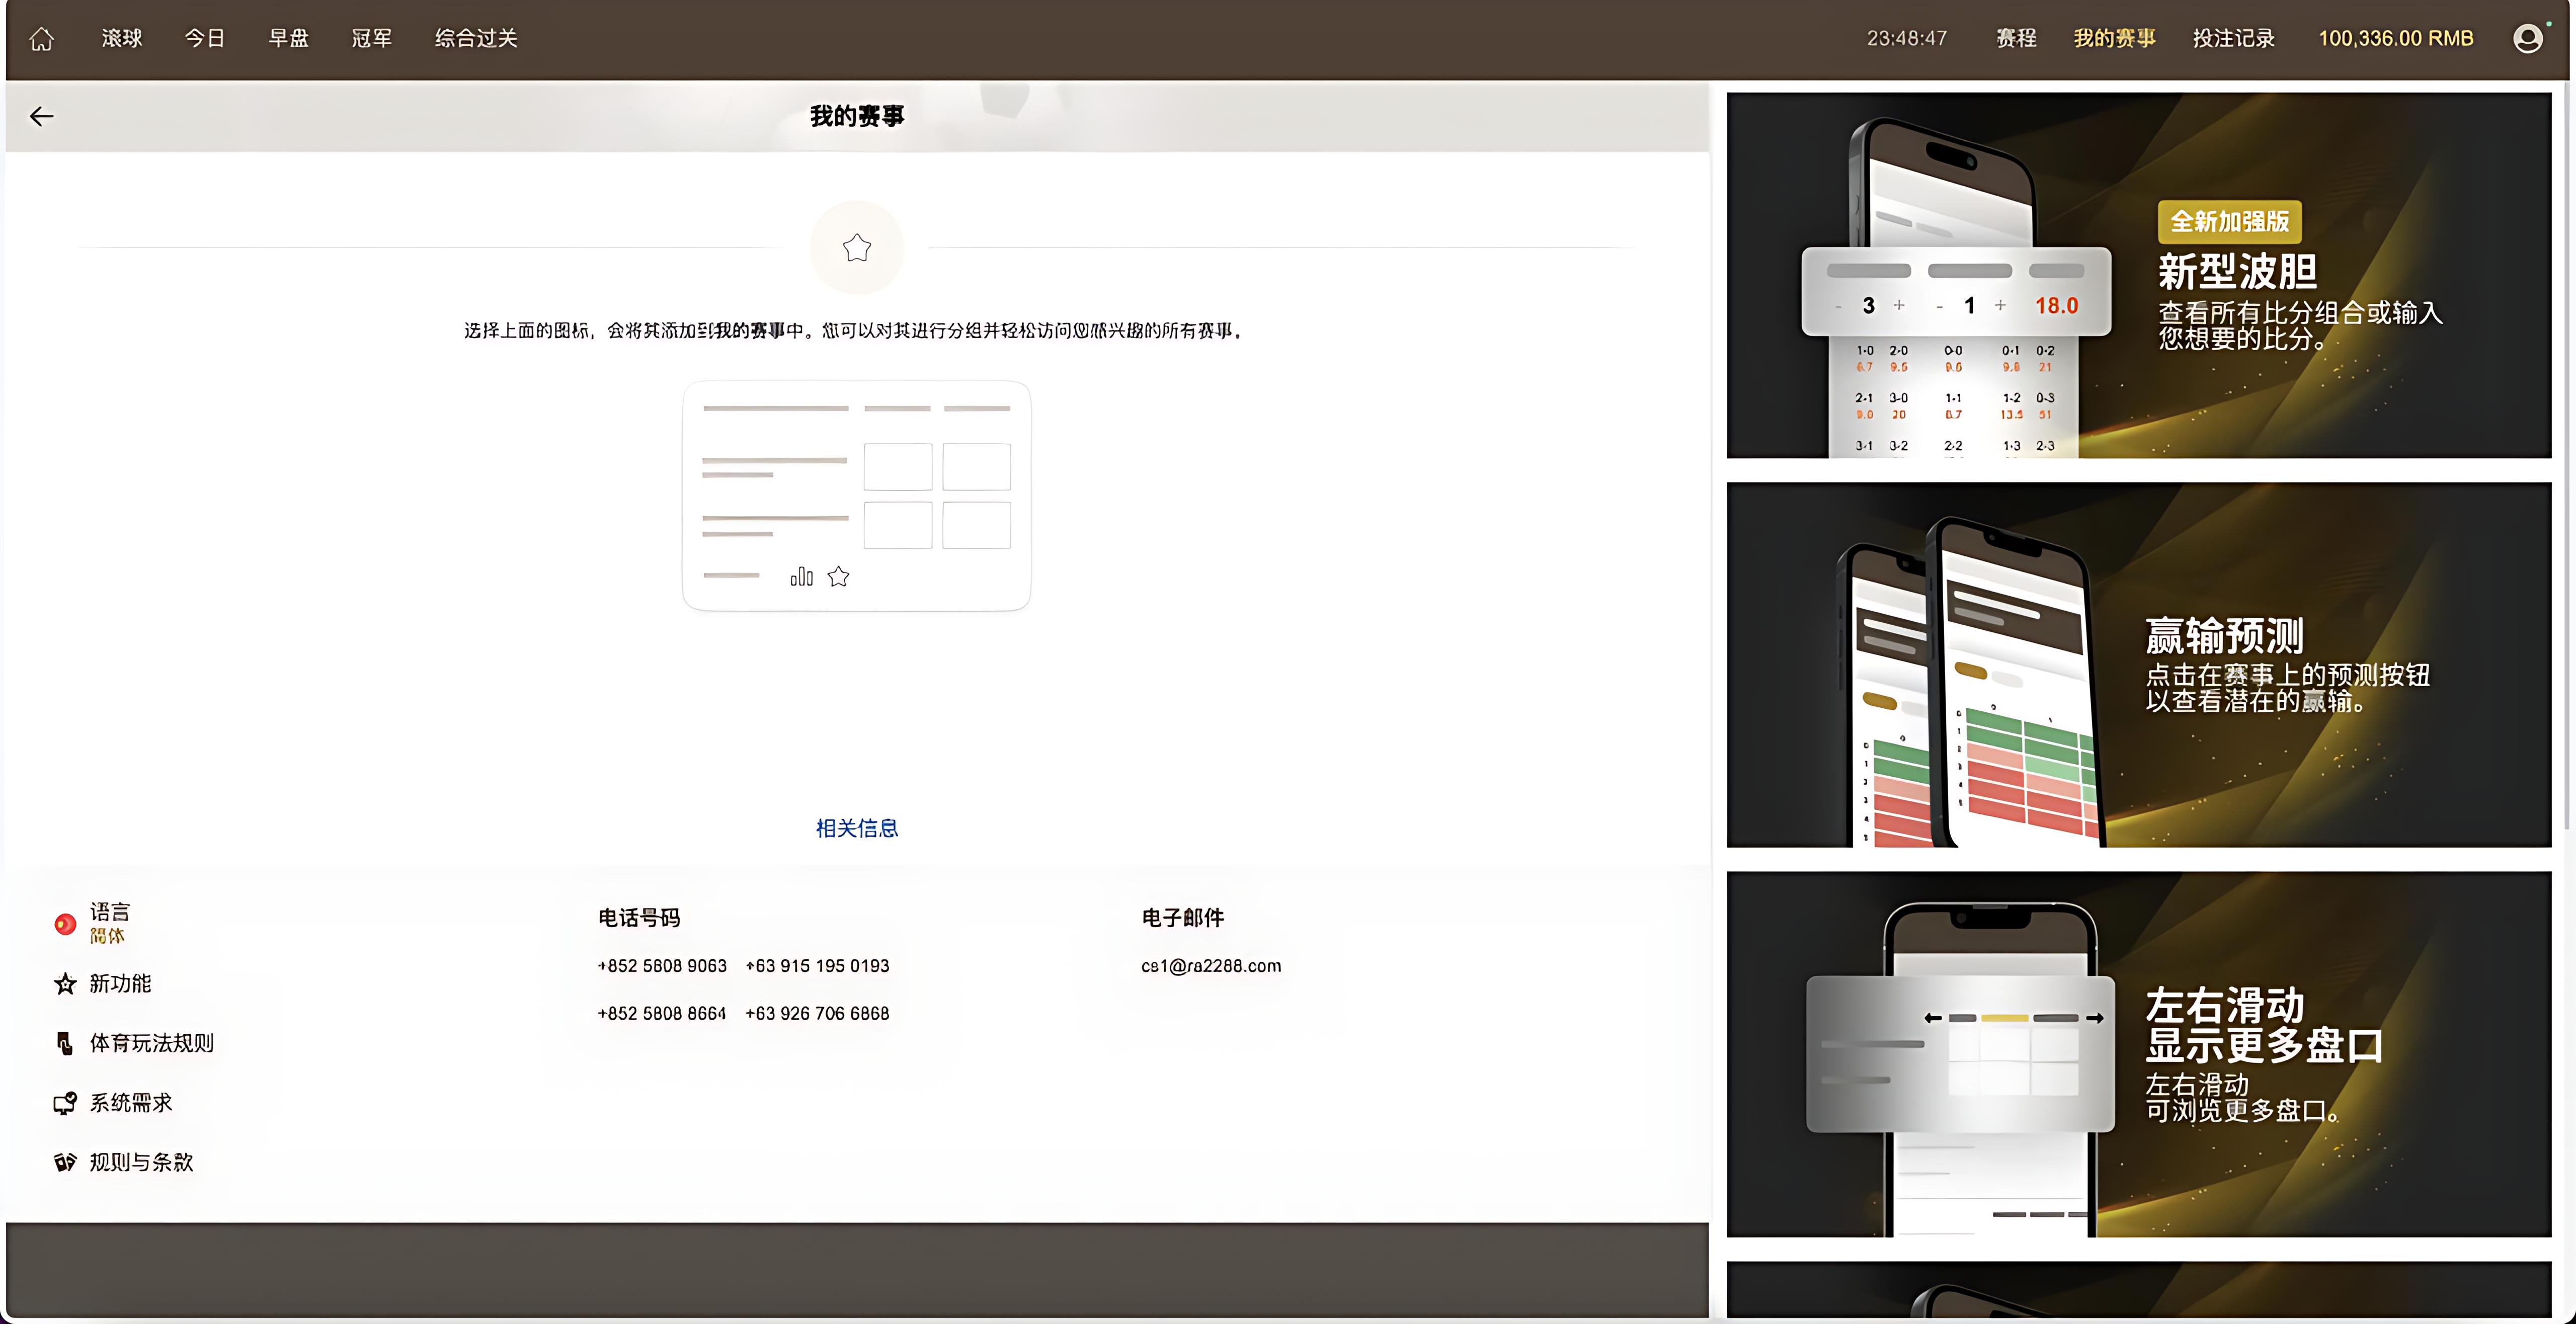Image resolution: width=2576 pixels, height=1324 pixels.
Task: Open 投注记录 bet history
Action: [2234, 38]
